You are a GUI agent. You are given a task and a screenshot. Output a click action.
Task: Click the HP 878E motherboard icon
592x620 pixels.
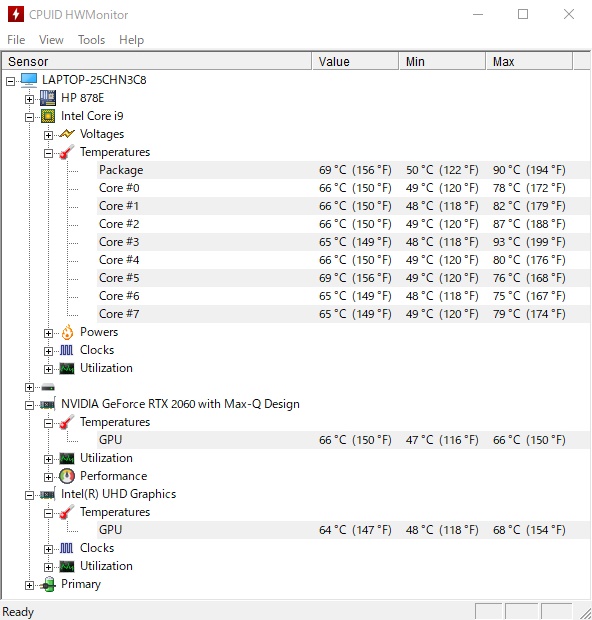[x=48, y=98]
